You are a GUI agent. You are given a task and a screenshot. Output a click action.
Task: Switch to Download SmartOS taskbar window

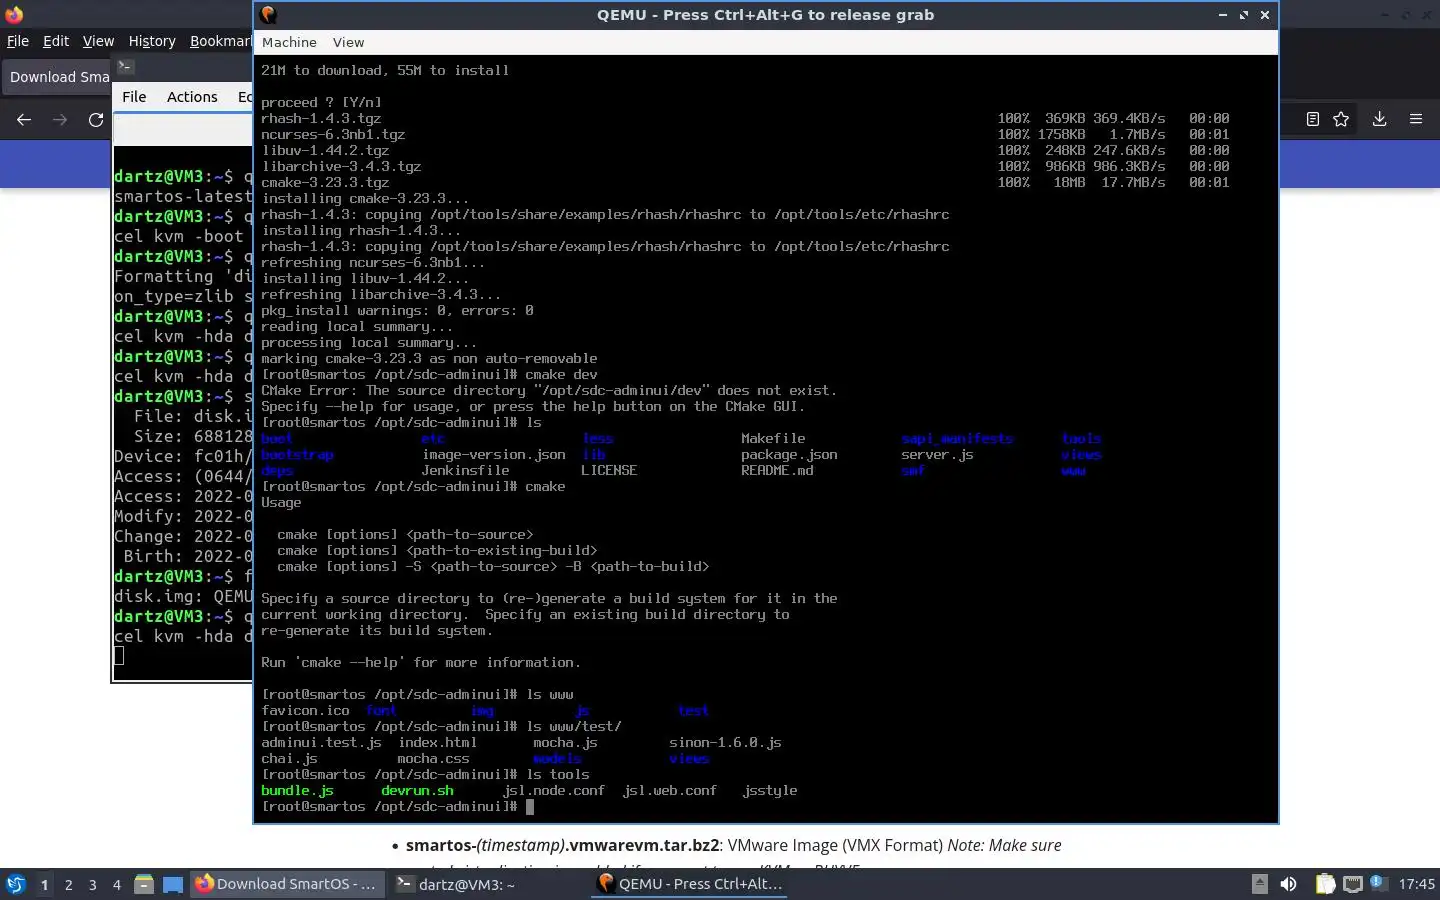[x=286, y=884]
